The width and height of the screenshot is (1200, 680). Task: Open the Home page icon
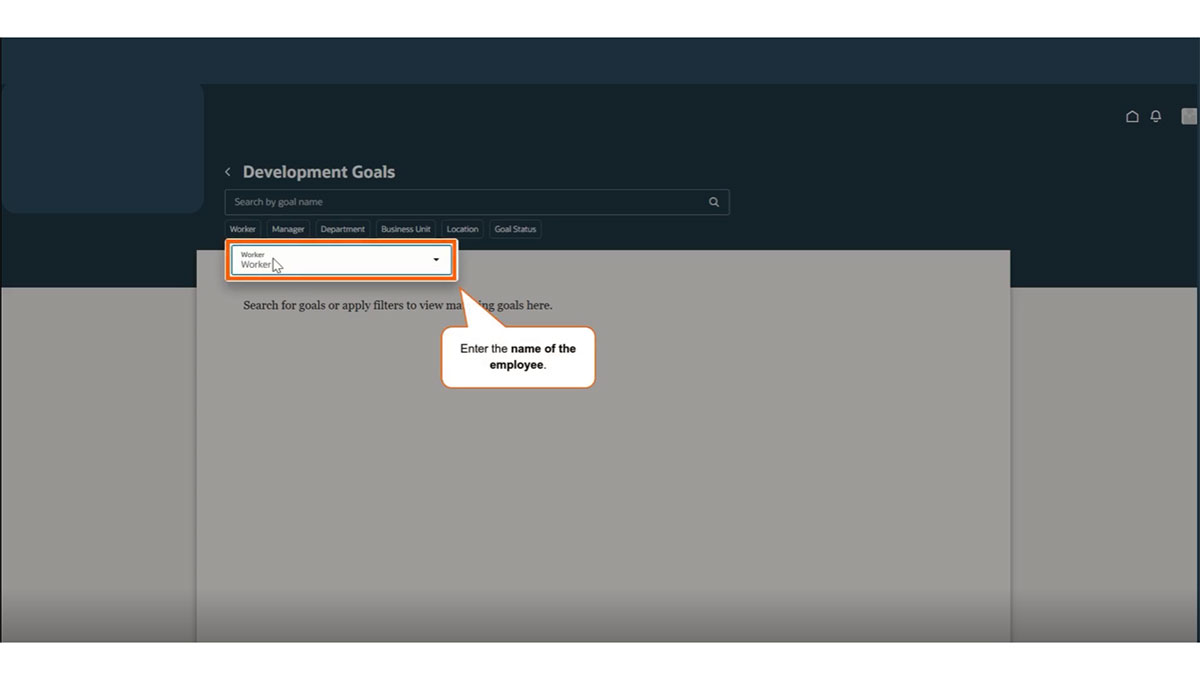click(x=1132, y=117)
